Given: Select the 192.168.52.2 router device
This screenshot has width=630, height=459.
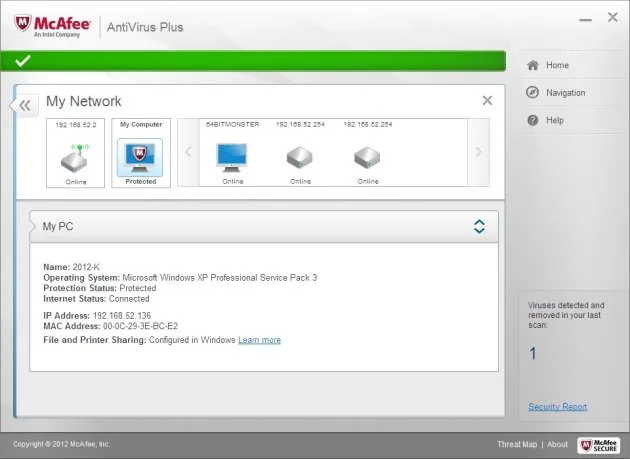Looking at the screenshot, I should click(76, 153).
